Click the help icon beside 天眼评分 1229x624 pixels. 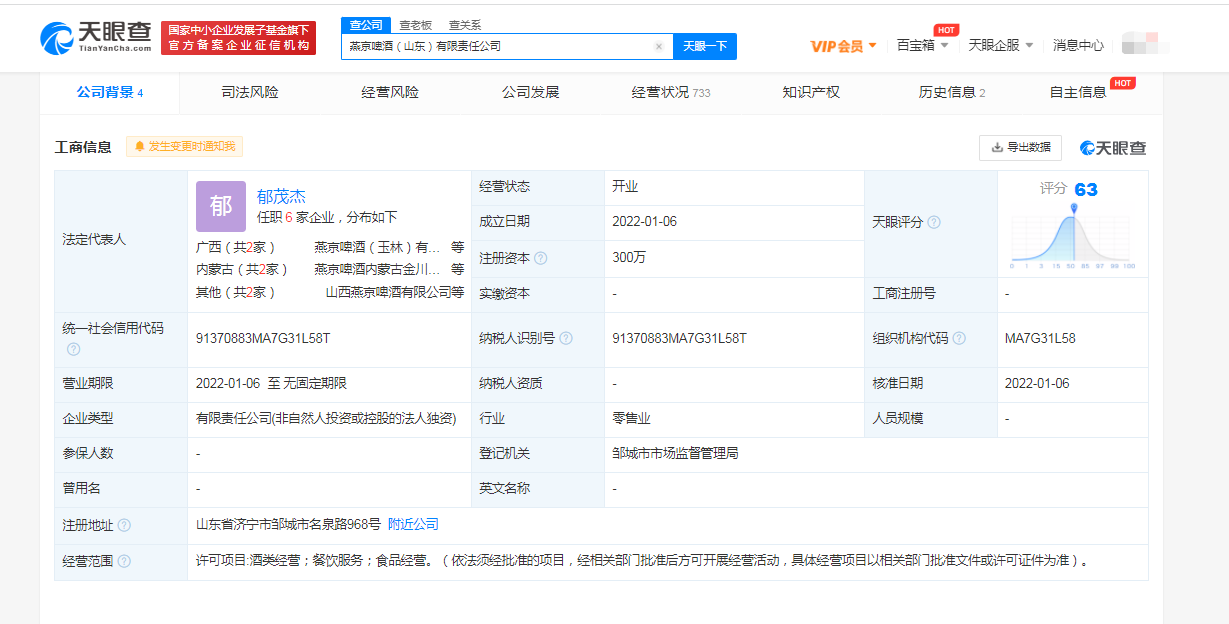[x=934, y=222]
